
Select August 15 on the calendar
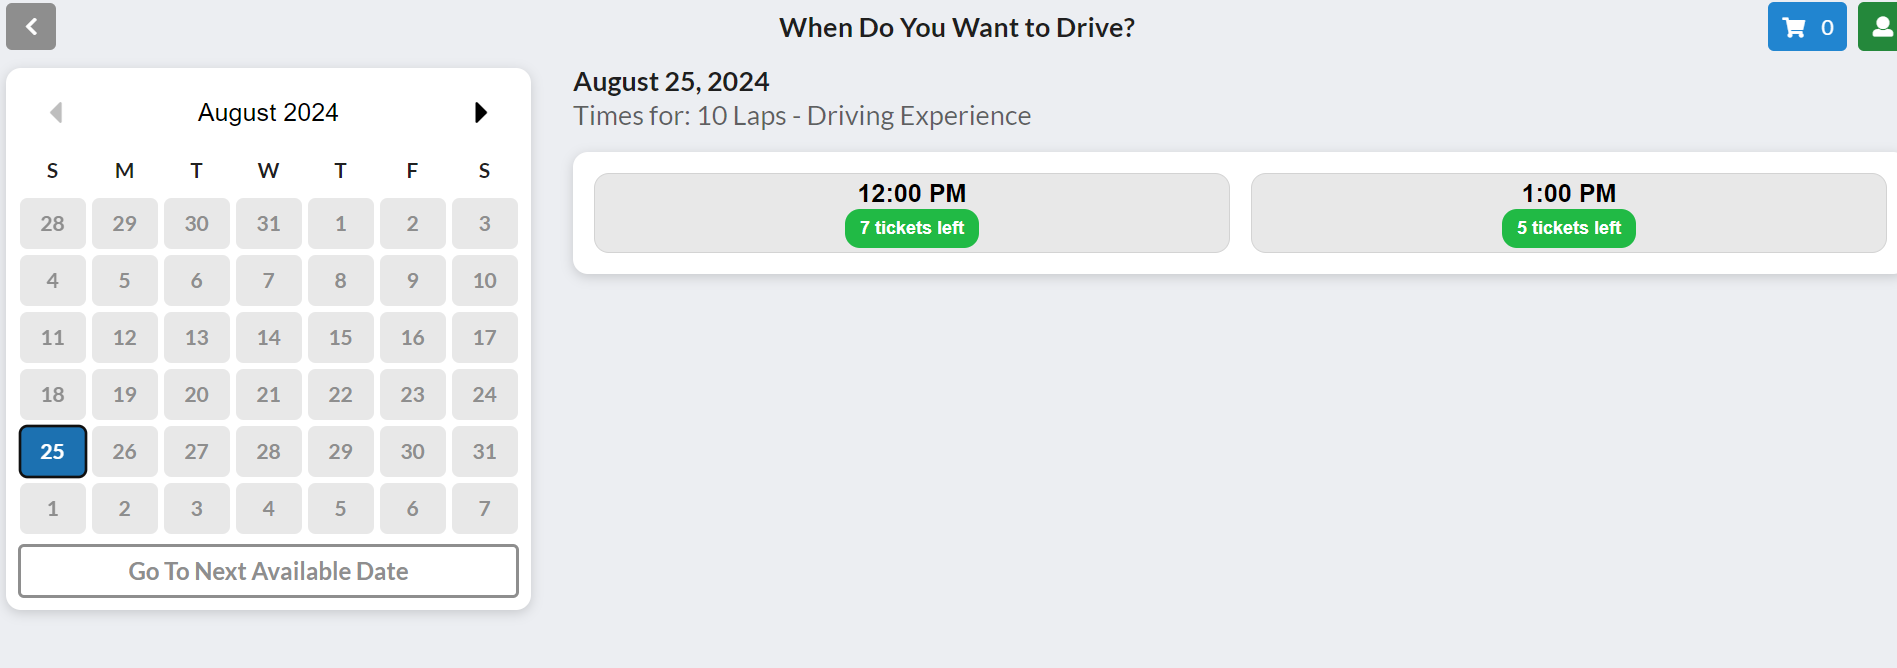pyautogui.click(x=341, y=337)
